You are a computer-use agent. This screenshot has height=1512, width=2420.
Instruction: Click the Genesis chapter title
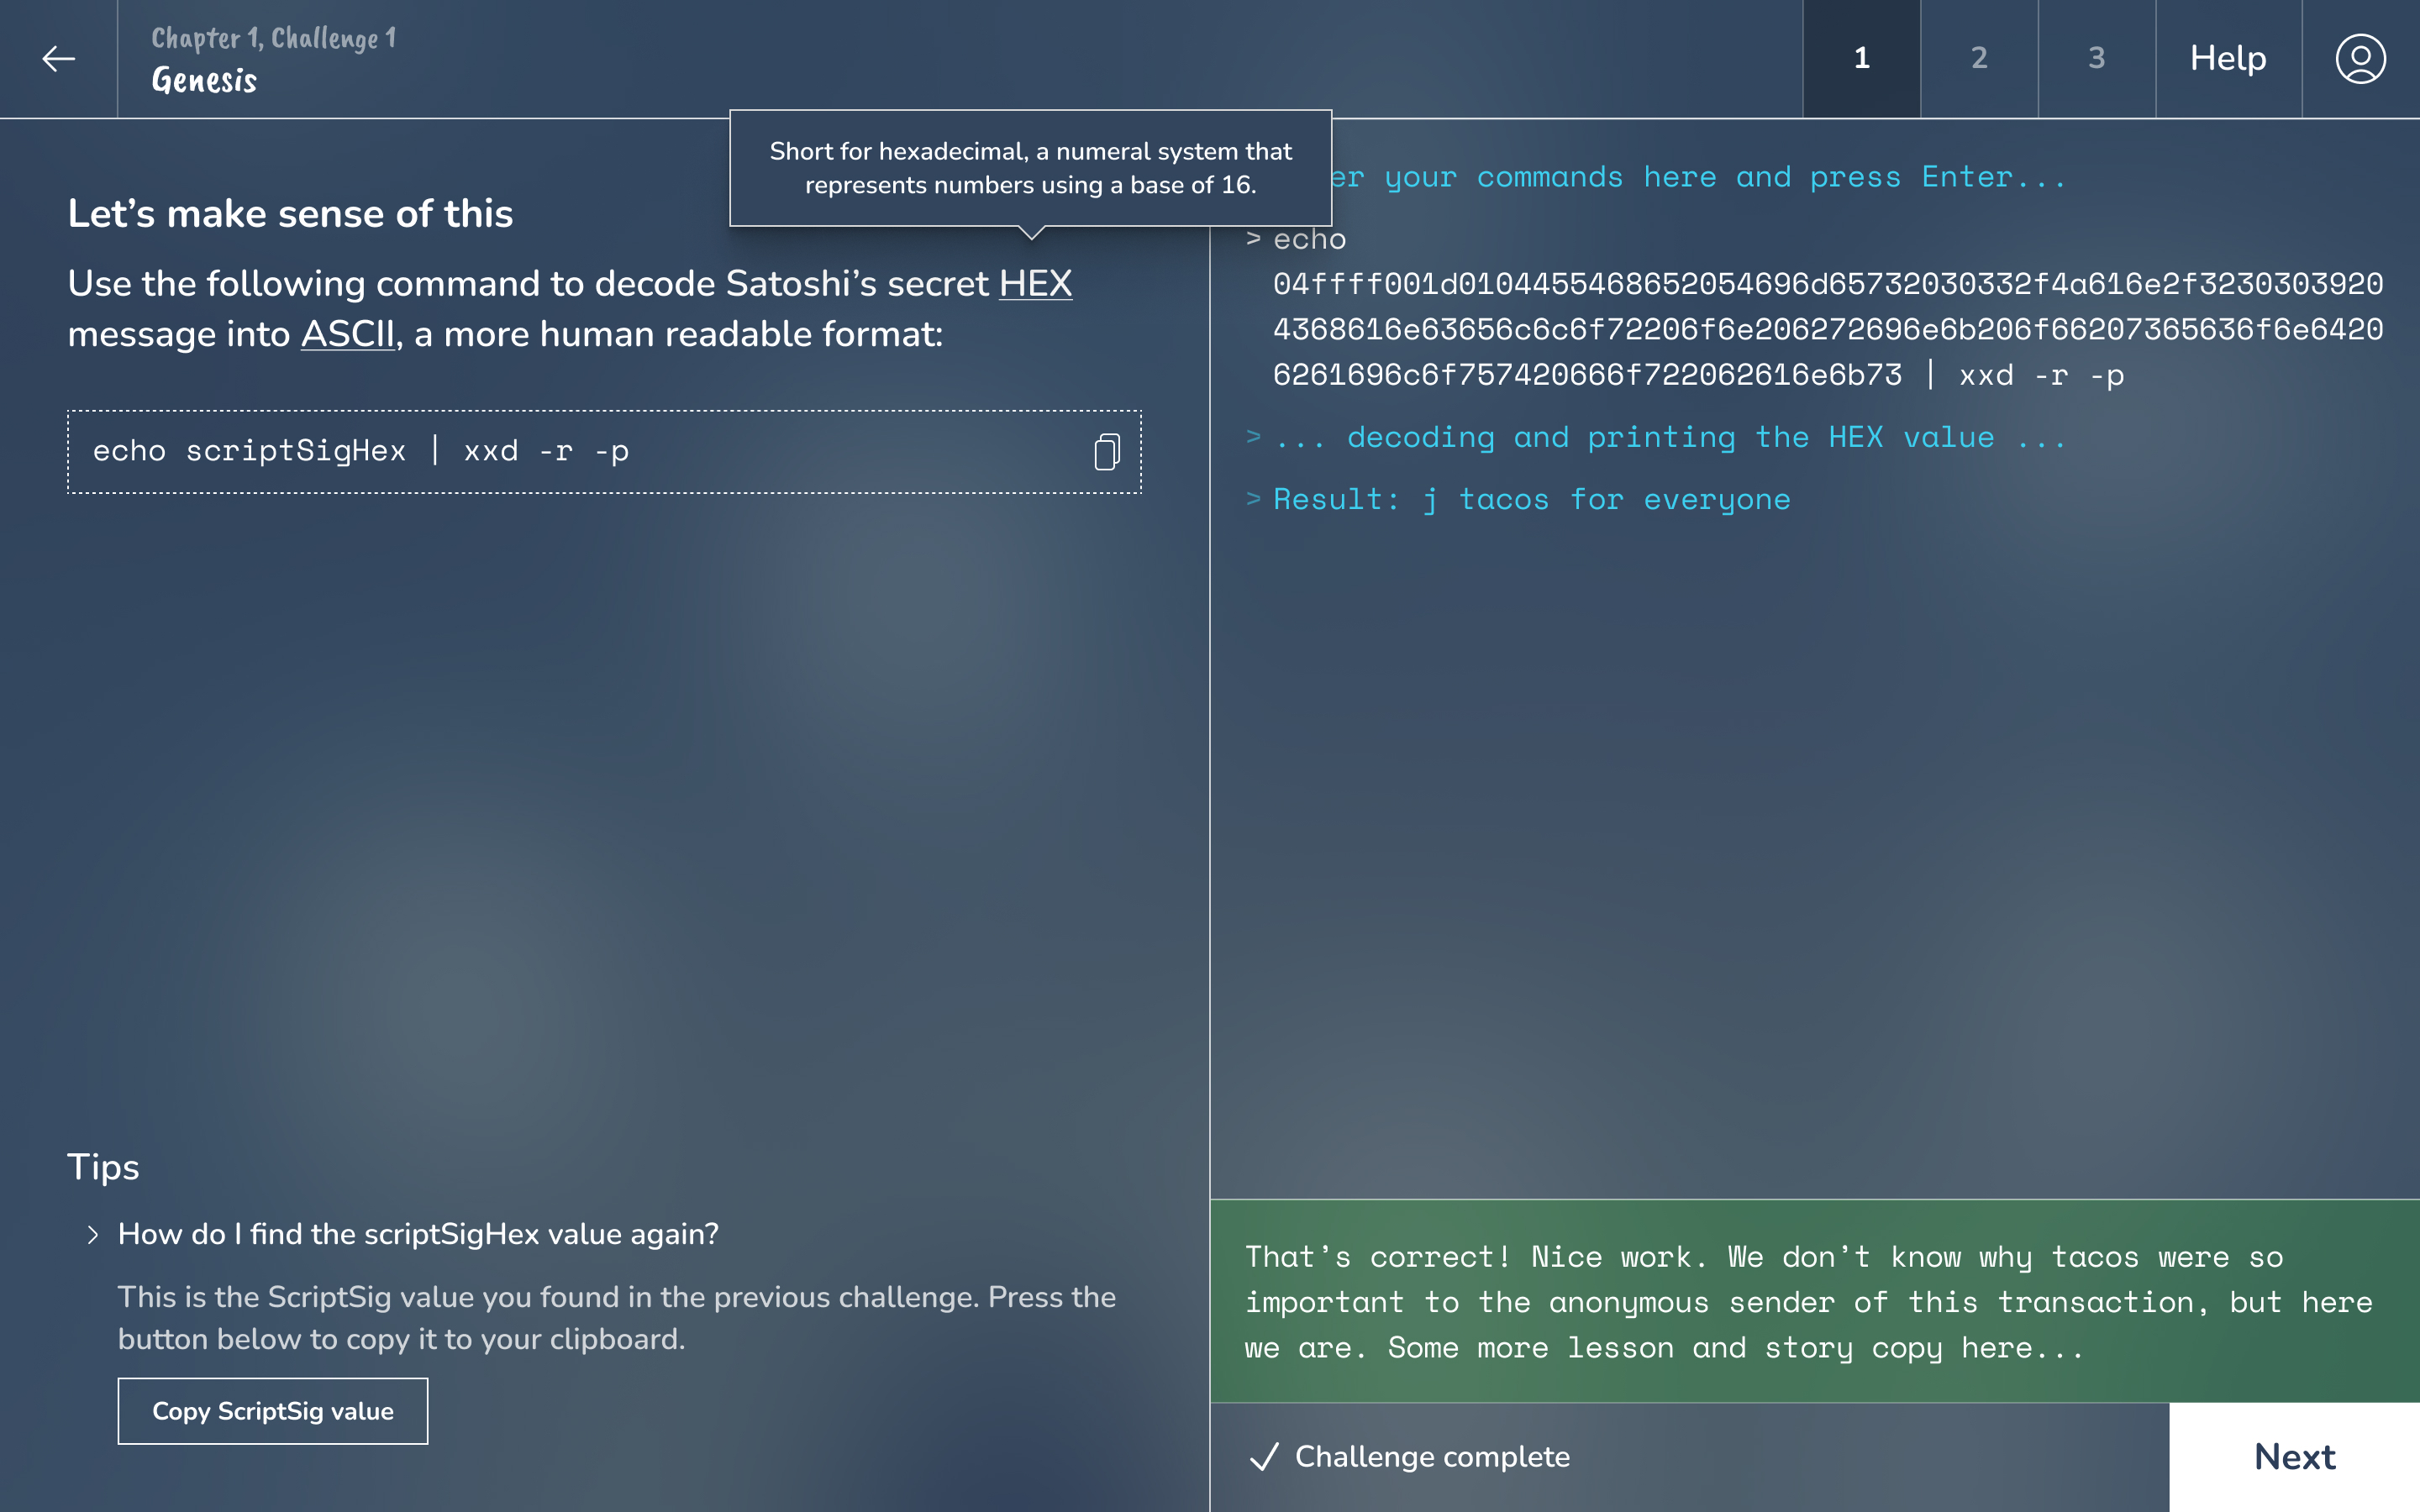tap(205, 80)
